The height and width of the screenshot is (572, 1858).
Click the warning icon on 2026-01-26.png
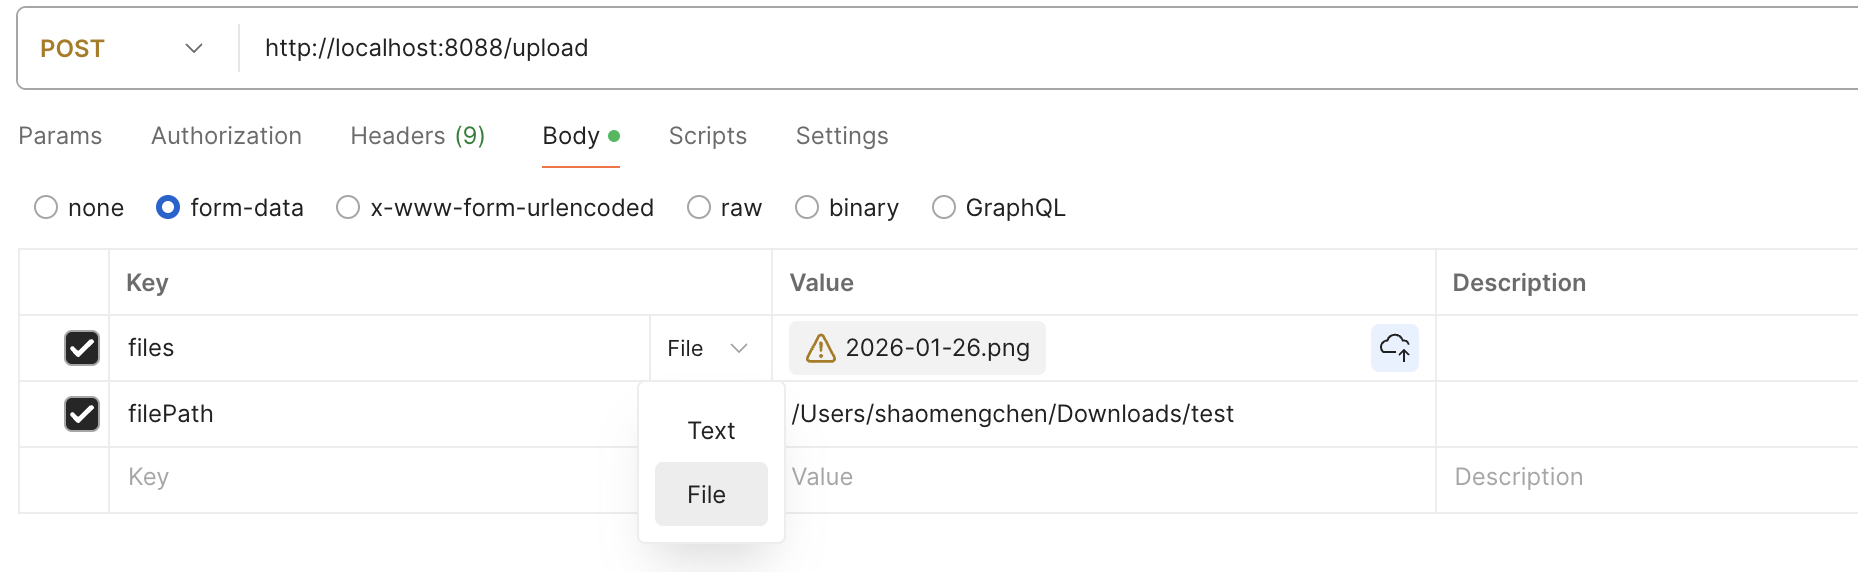click(820, 348)
